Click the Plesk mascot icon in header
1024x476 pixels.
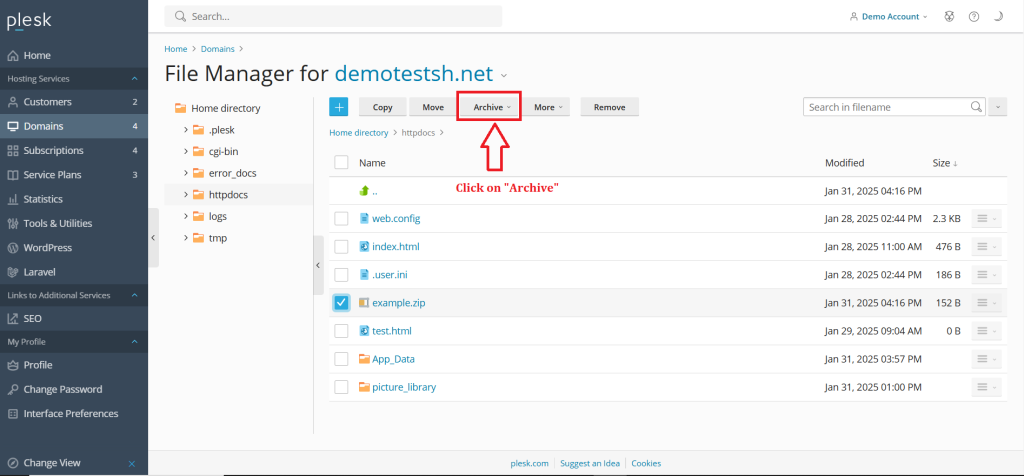[x=950, y=17]
